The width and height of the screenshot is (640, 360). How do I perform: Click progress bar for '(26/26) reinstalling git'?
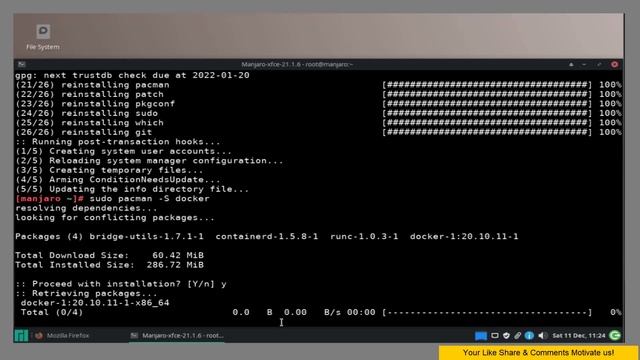click(487, 132)
